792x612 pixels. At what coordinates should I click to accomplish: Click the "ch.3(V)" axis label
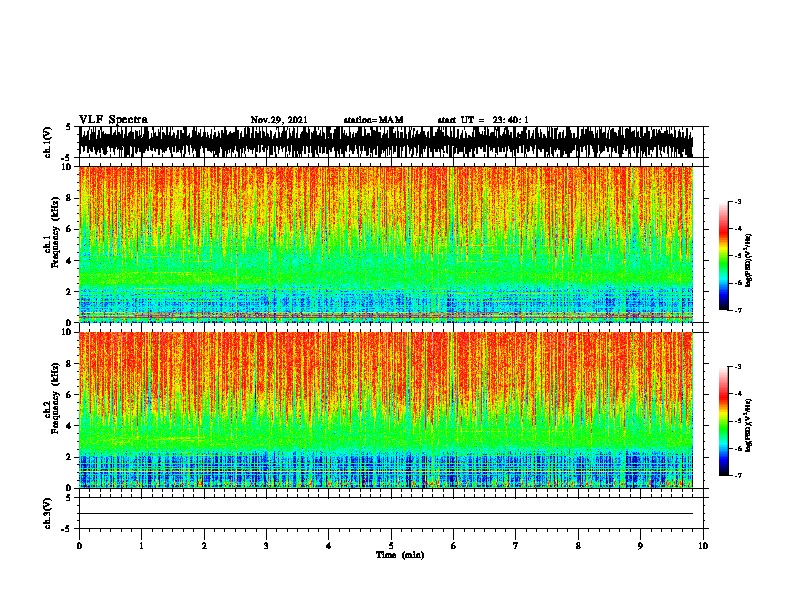point(47,513)
